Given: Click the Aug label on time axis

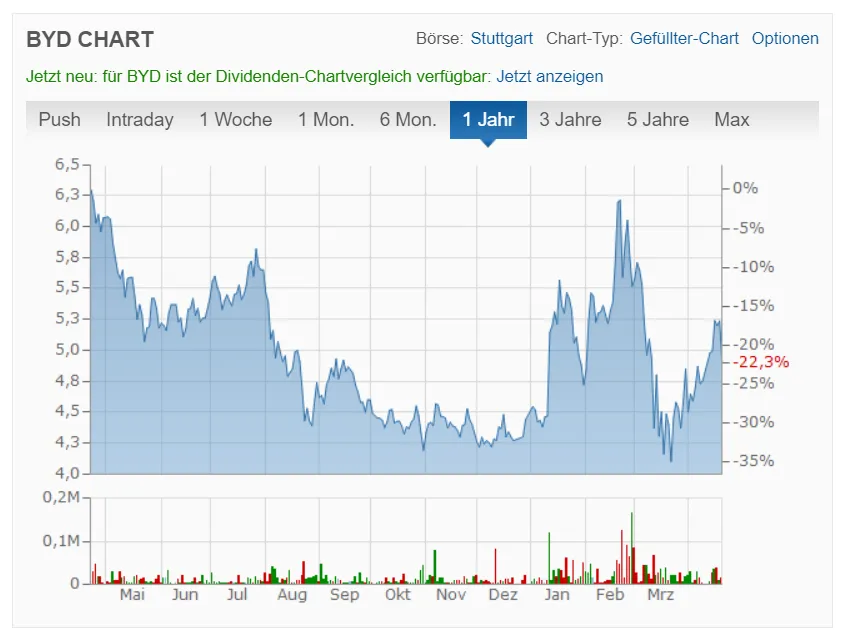Looking at the screenshot, I should click(x=292, y=595).
